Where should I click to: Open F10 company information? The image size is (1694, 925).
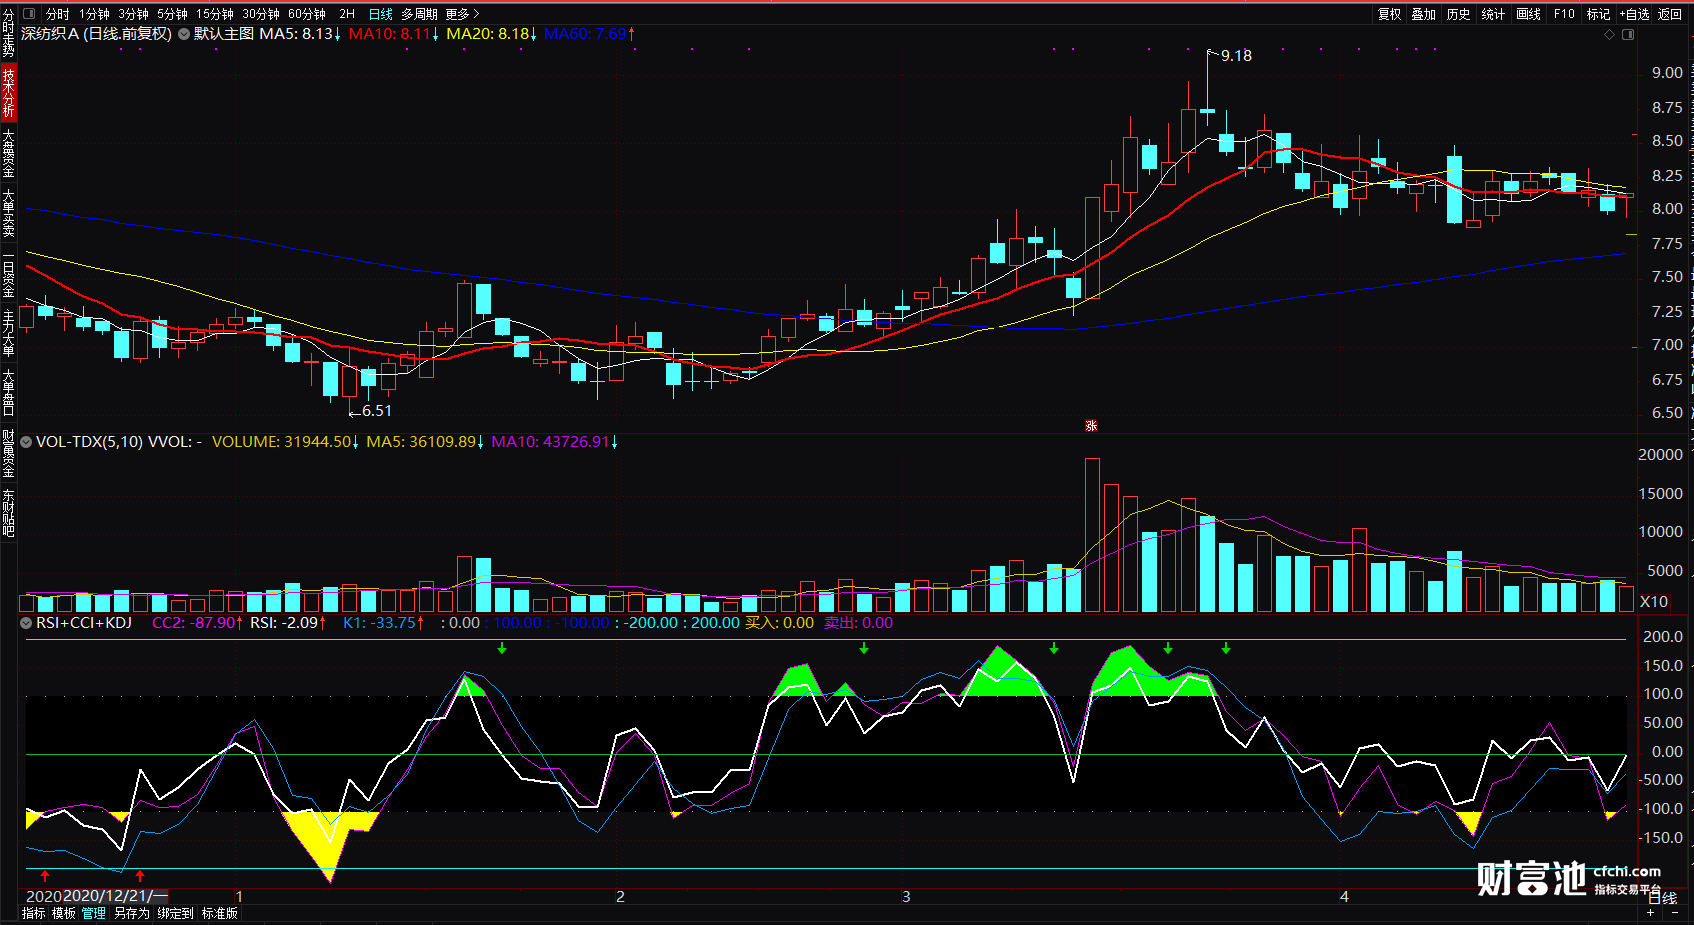coord(1564,14)
